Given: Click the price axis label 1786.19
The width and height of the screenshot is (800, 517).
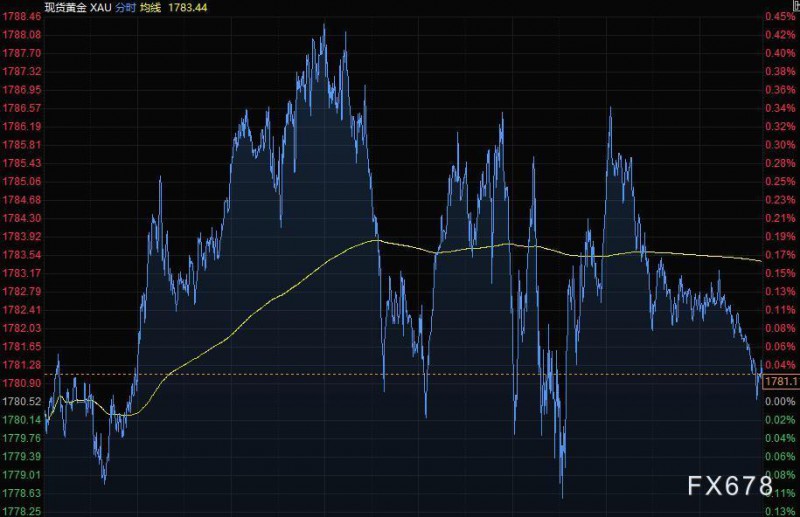Looking at the screenshot, I should tap(21, 127).
